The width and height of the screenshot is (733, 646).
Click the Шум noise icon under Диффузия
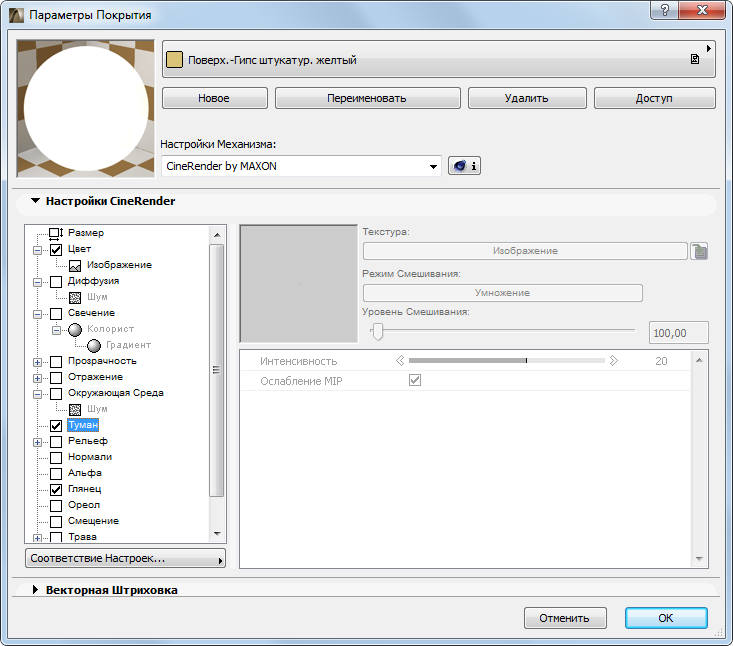(x=75, y=297)
